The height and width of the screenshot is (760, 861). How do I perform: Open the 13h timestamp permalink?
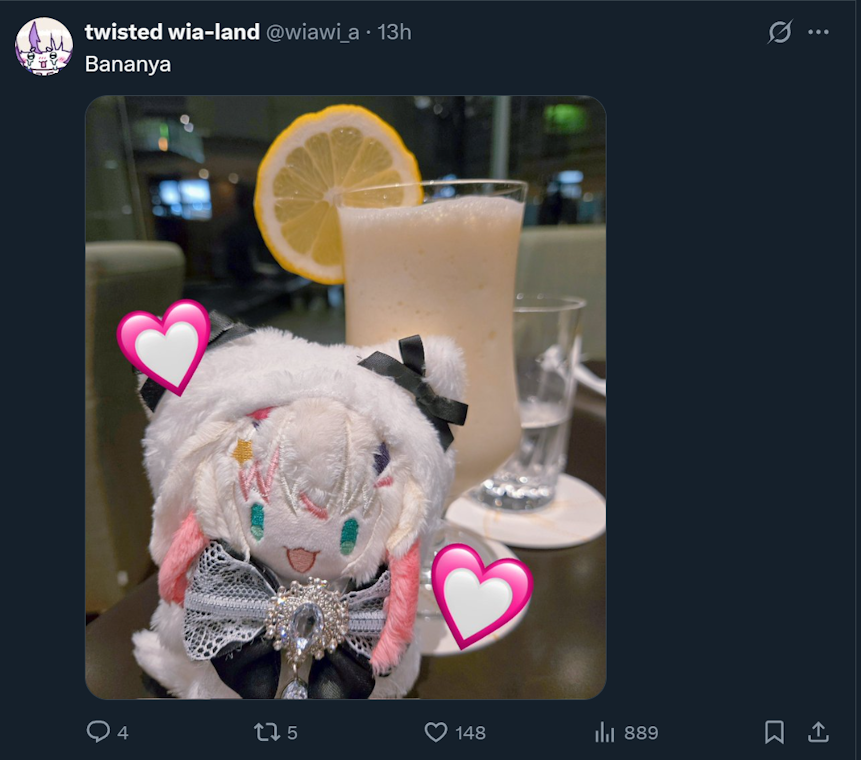394,32
